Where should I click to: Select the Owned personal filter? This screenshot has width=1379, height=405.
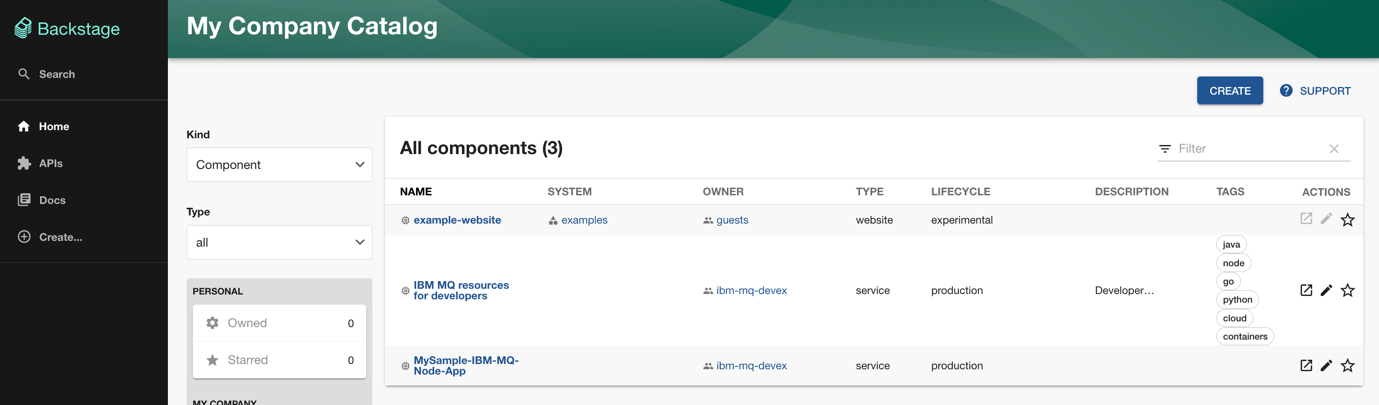coord(279,323)
